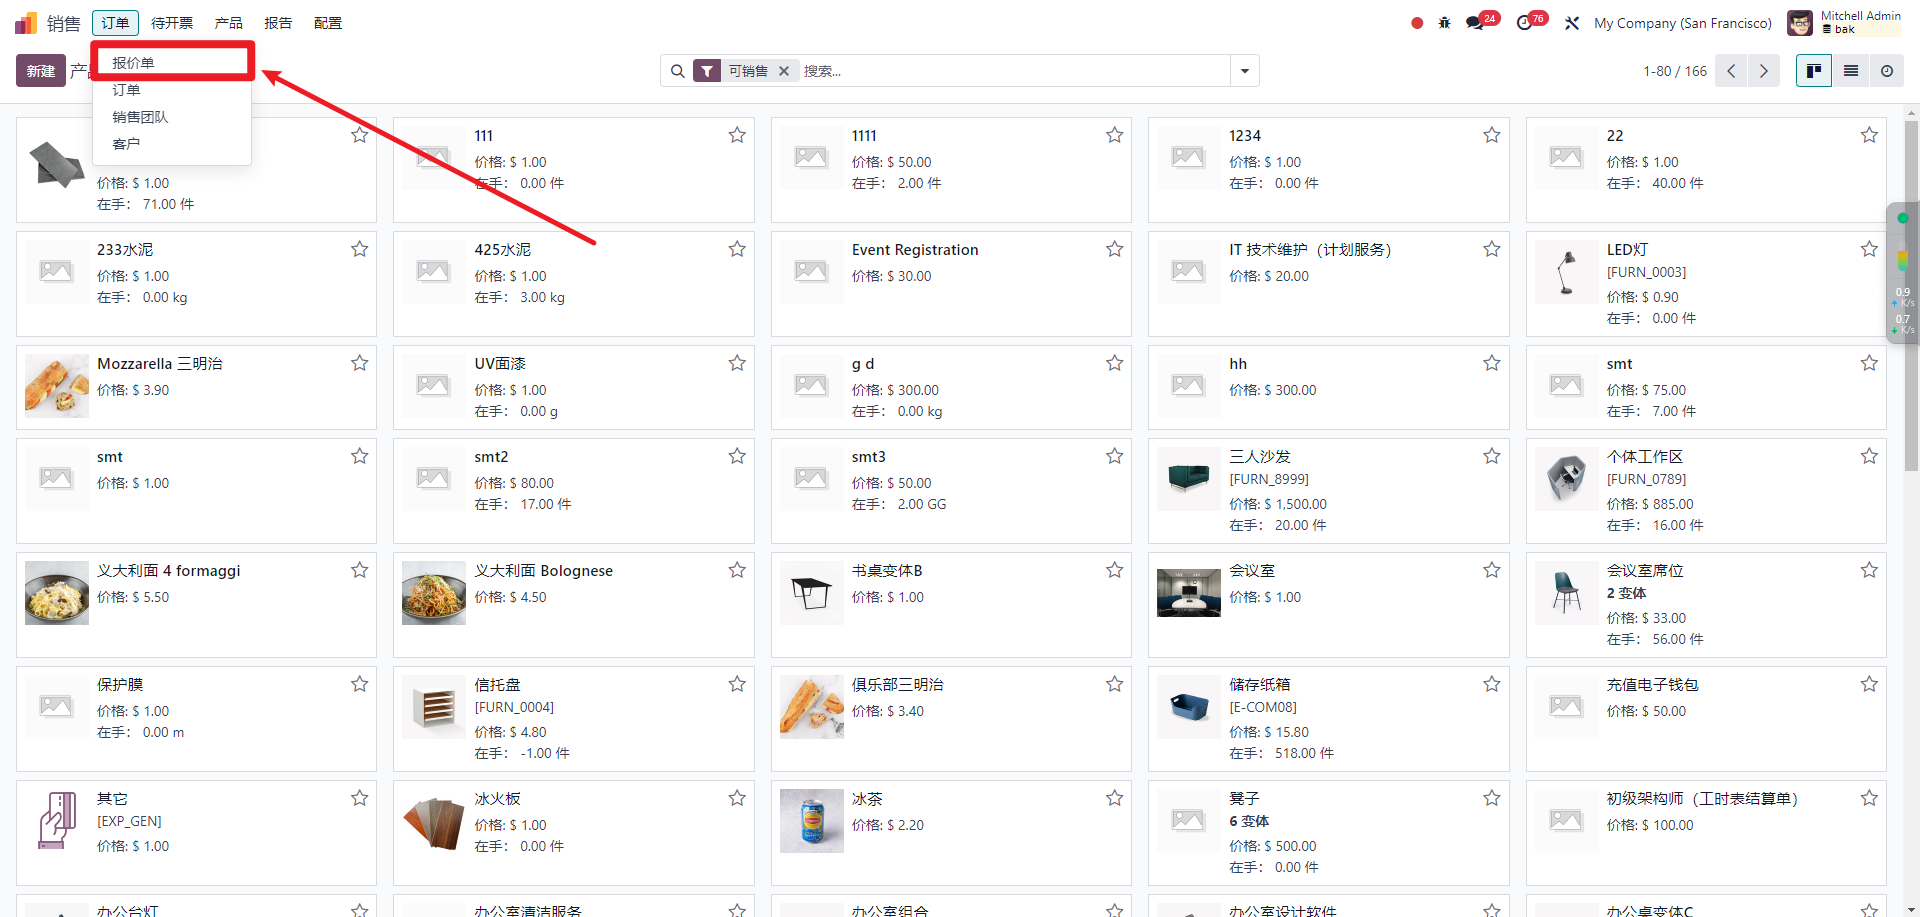1920x917 pixels.
Task: Open the 凳子 product with 6 变体
Action: (x=1328, y=833)
